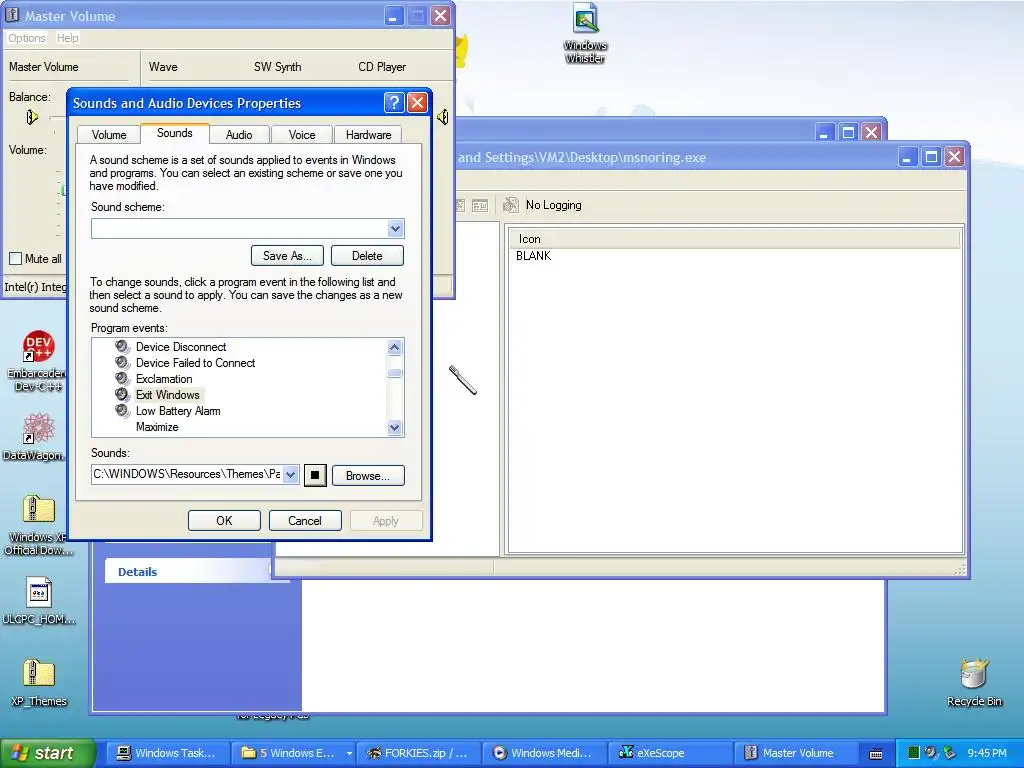Open Embarcadero Dev-C++ desktop shortcut
The image size is (1024, 768).
click(x=37, y=360)
